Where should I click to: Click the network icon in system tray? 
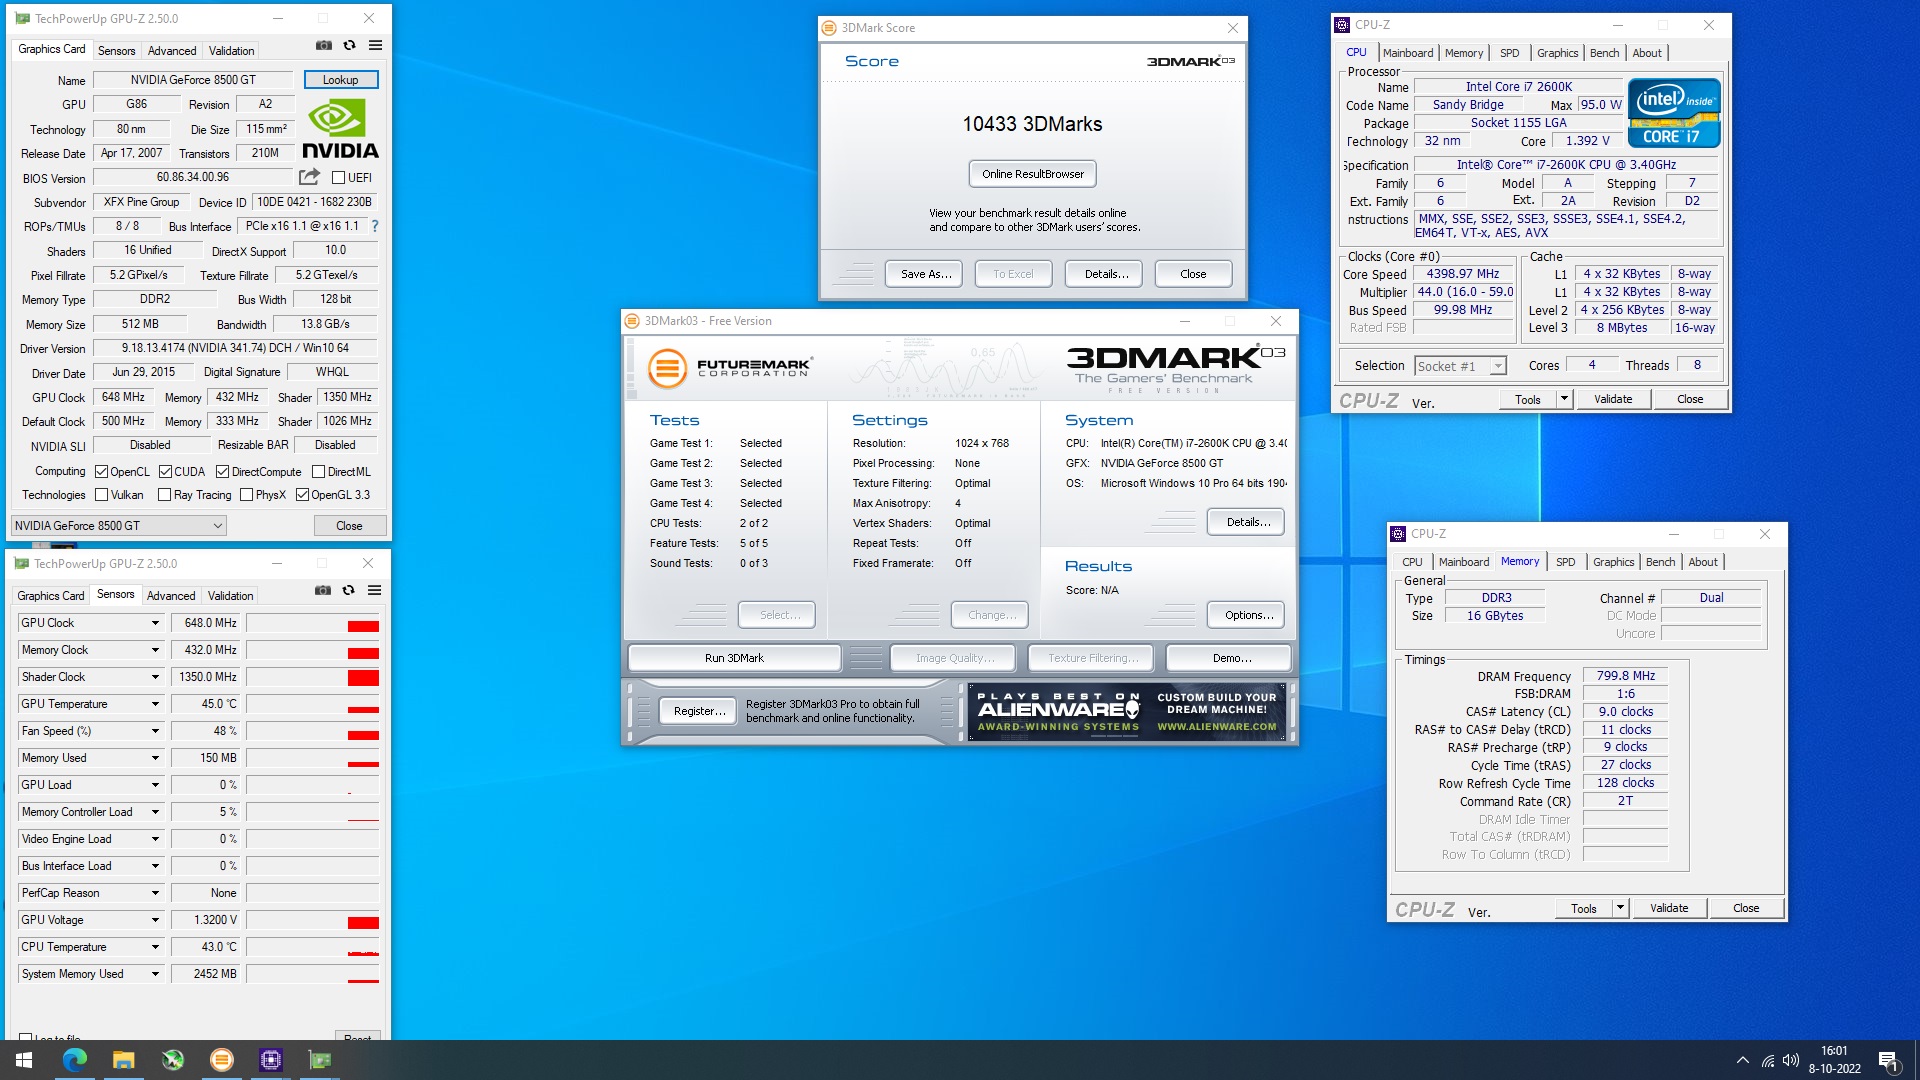click(x=1768, y=1060)
